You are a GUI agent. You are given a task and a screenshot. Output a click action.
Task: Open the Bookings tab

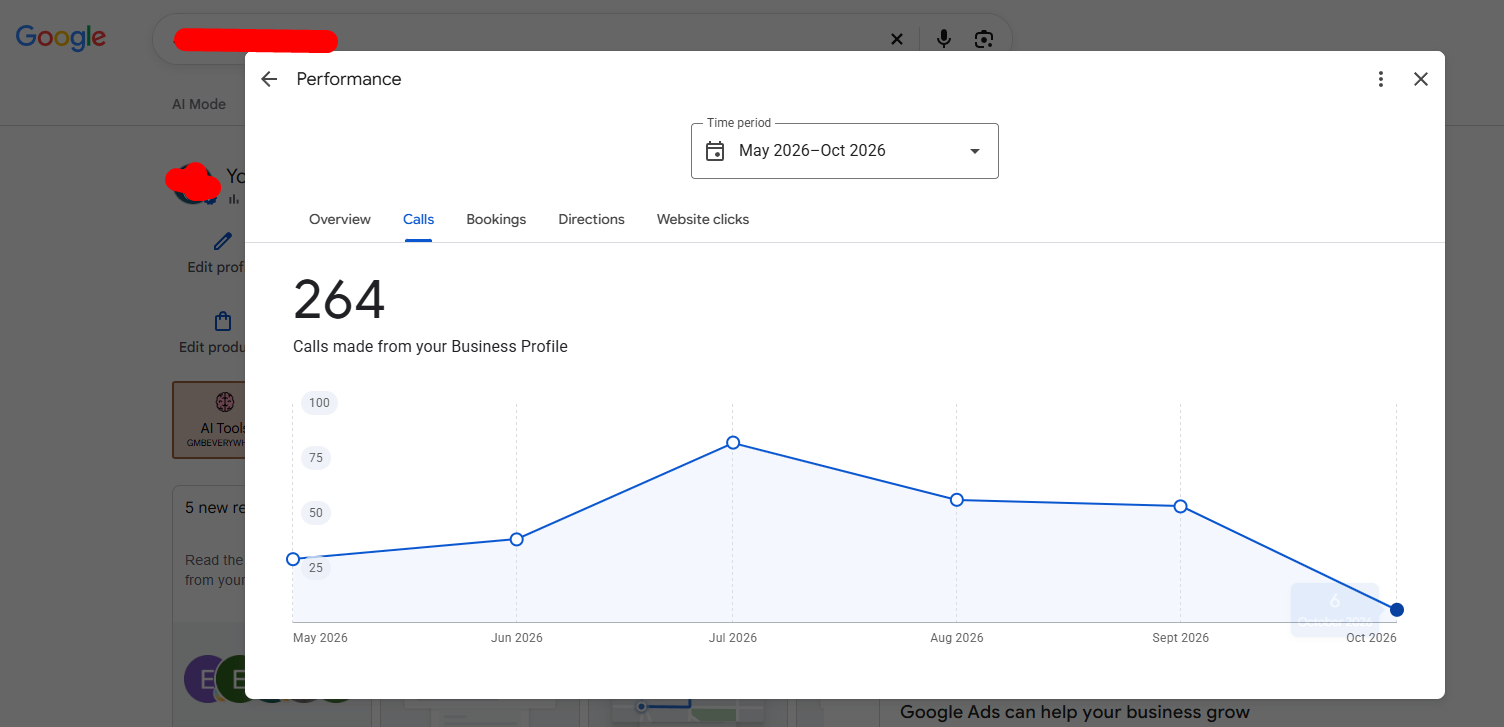click(496, 219)
